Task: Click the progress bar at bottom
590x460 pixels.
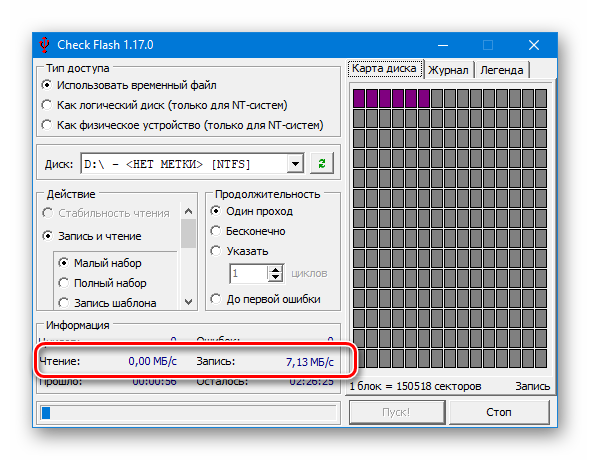Action: pyautogui.click(x=189, y=413)
